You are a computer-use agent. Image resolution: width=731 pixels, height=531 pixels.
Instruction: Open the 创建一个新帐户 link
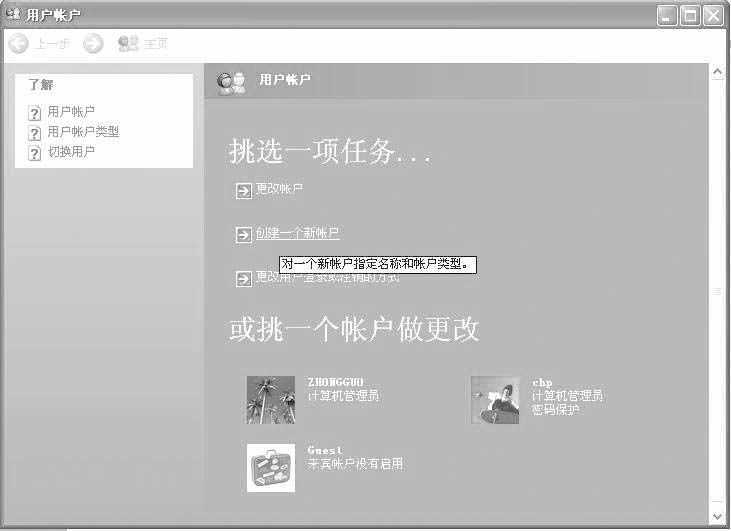coord(297,234)
